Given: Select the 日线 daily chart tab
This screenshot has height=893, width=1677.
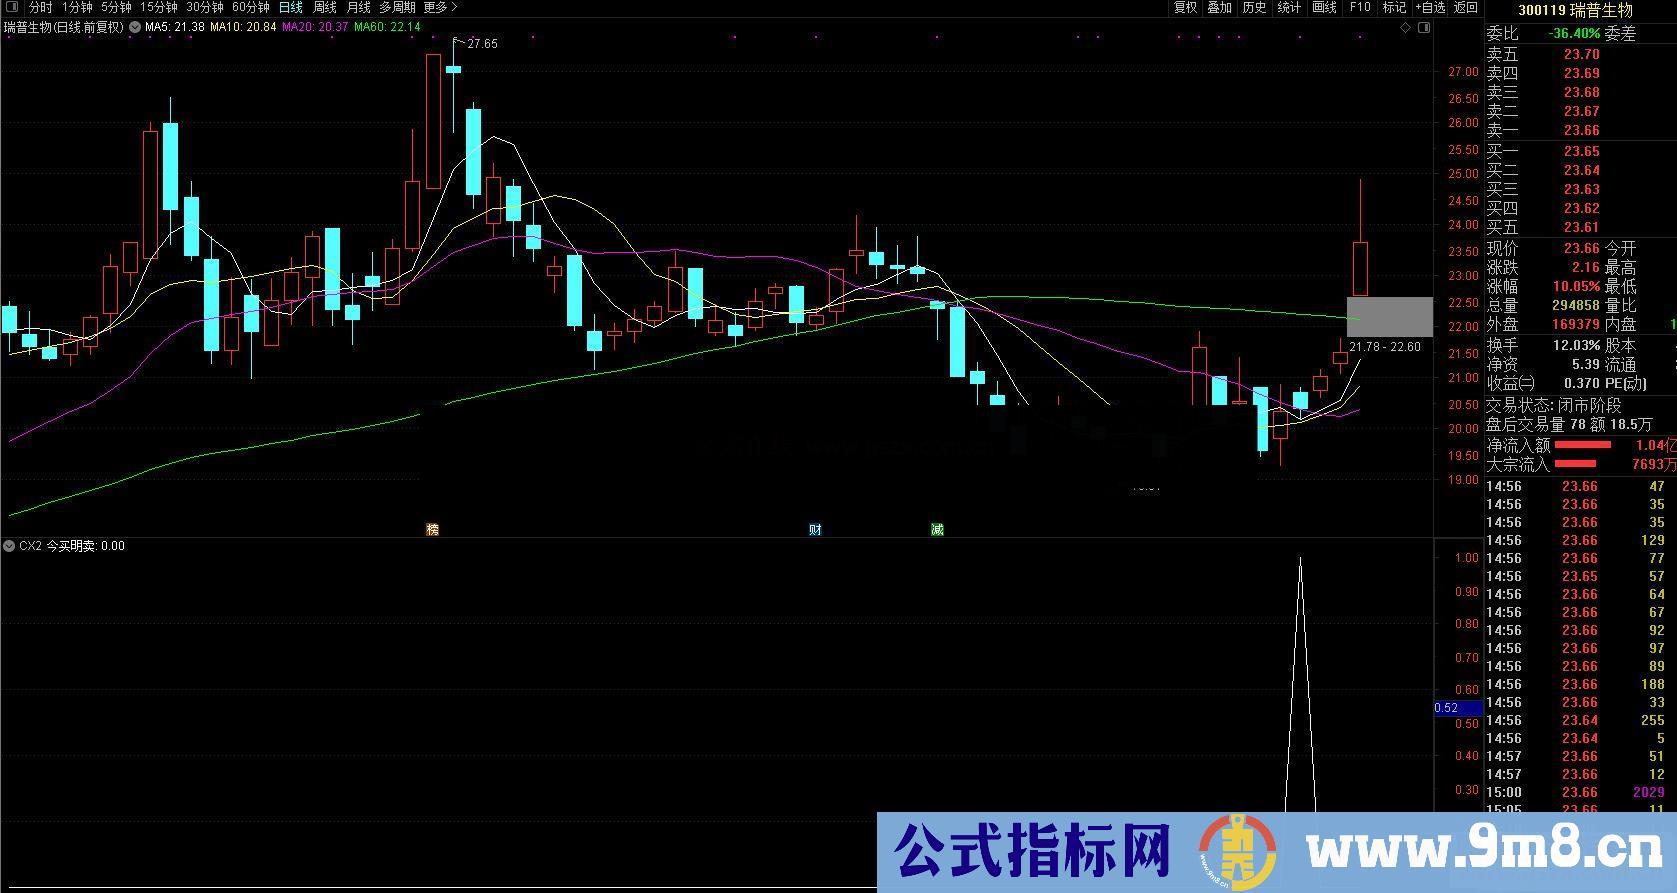Looking at the screenshot, I should 290,7.
